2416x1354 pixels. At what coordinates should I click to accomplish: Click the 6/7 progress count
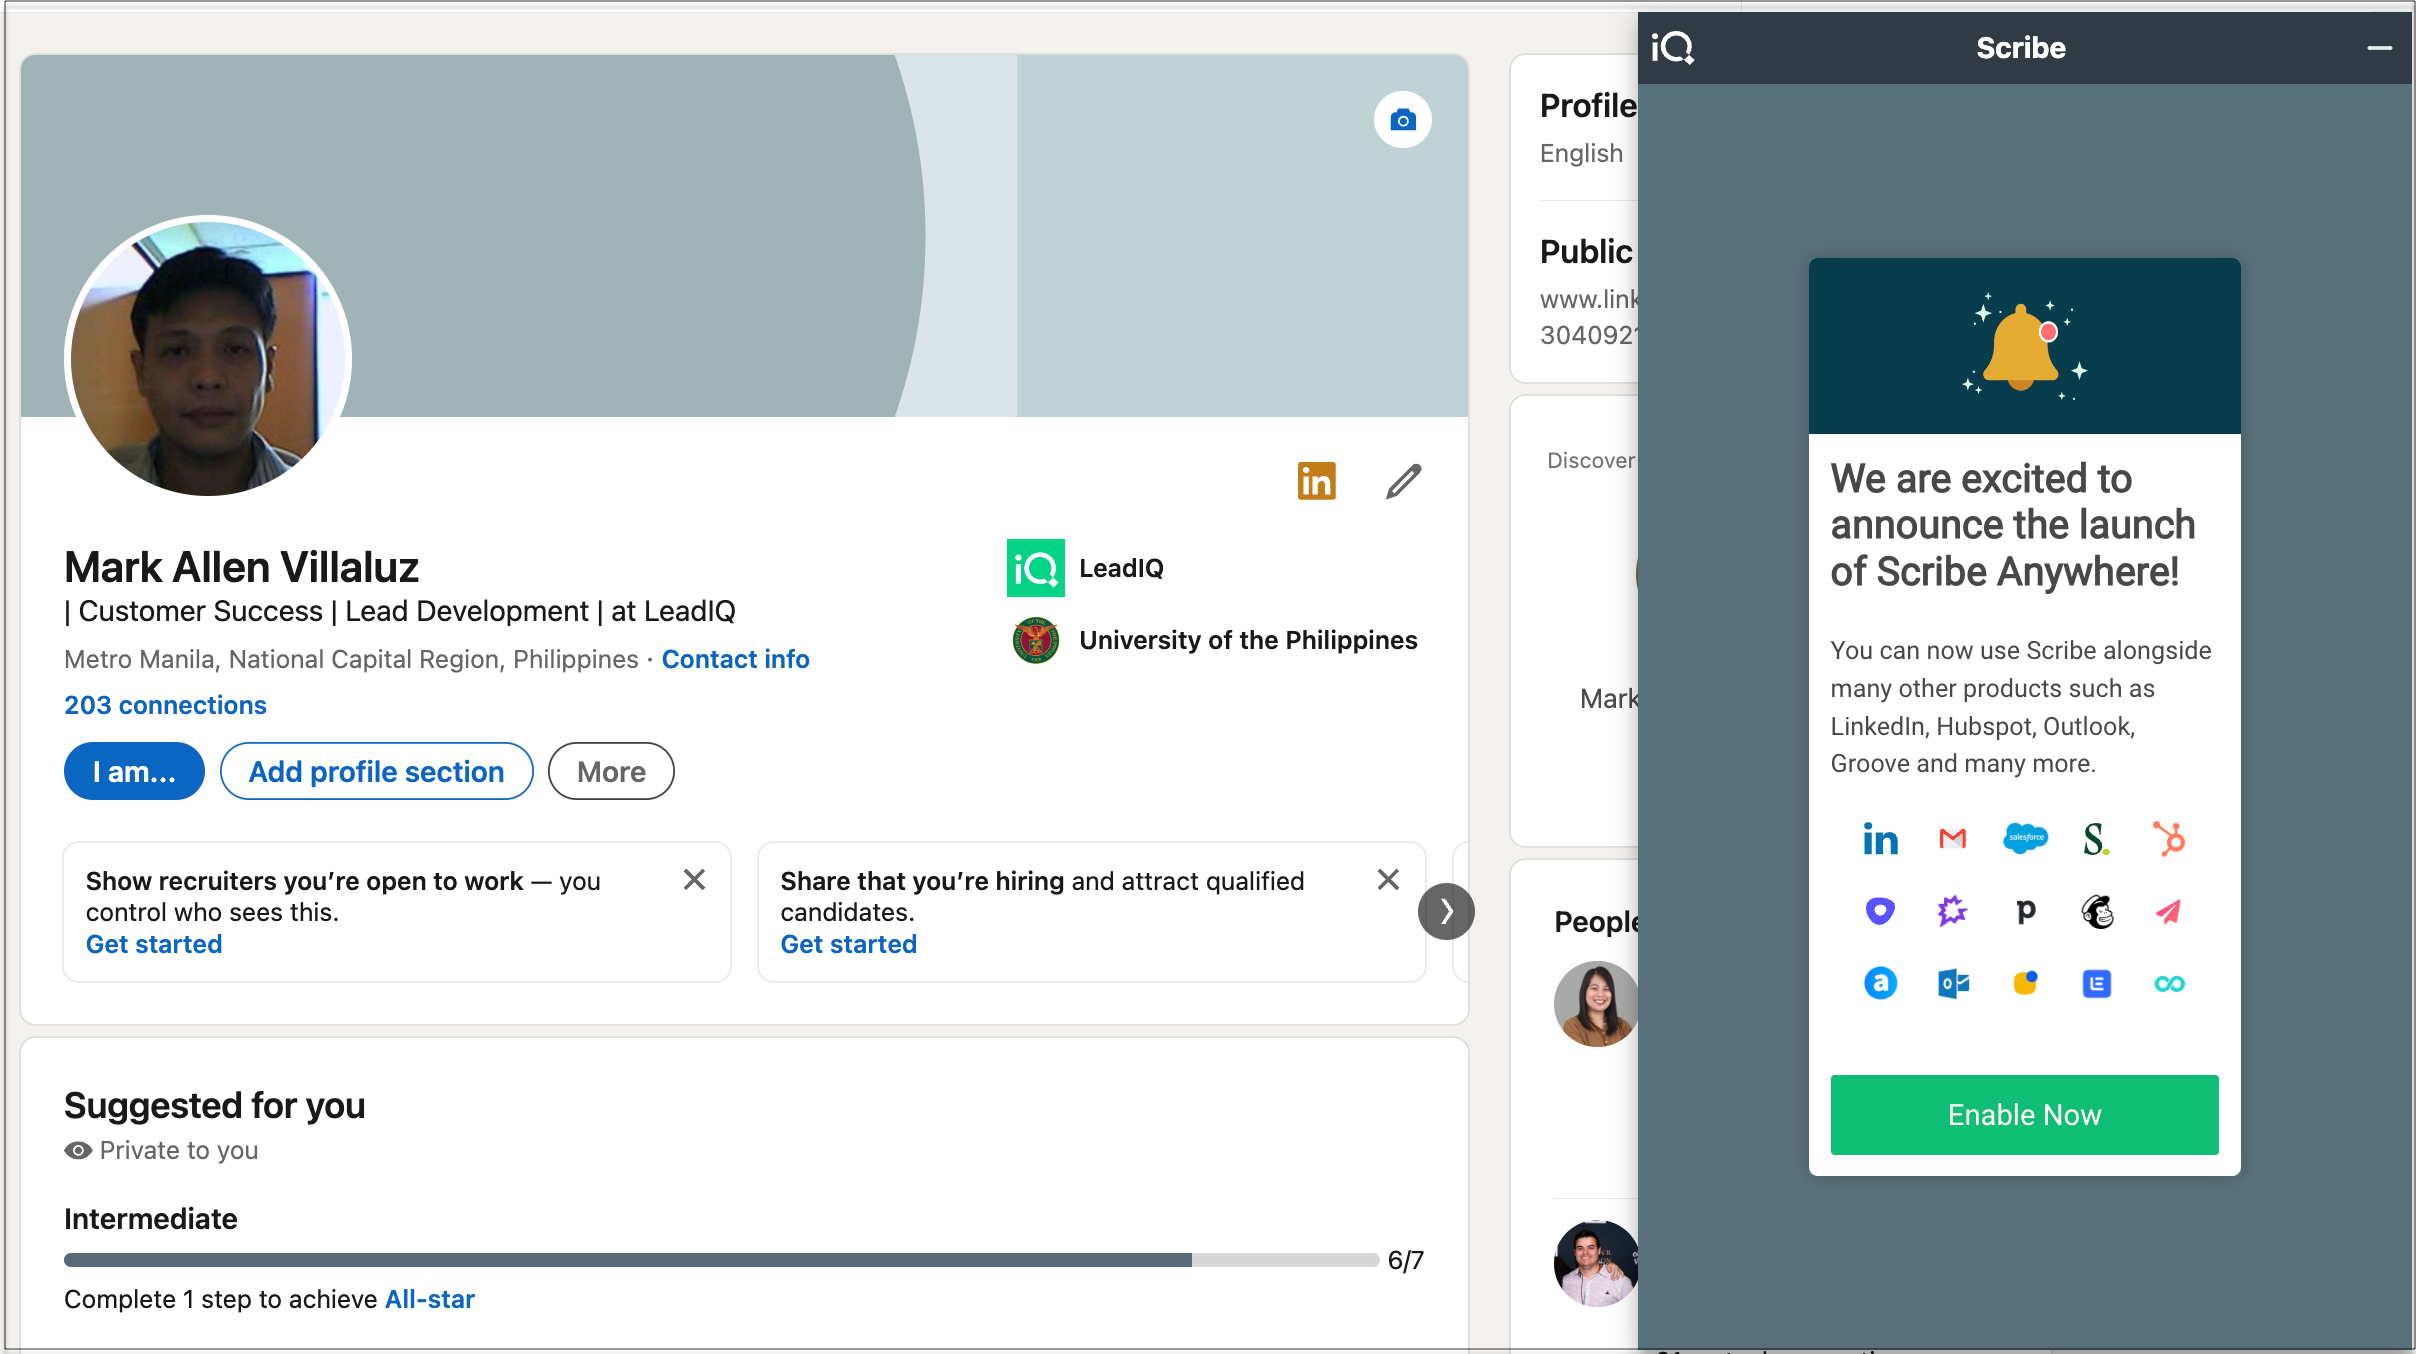1405,1260
